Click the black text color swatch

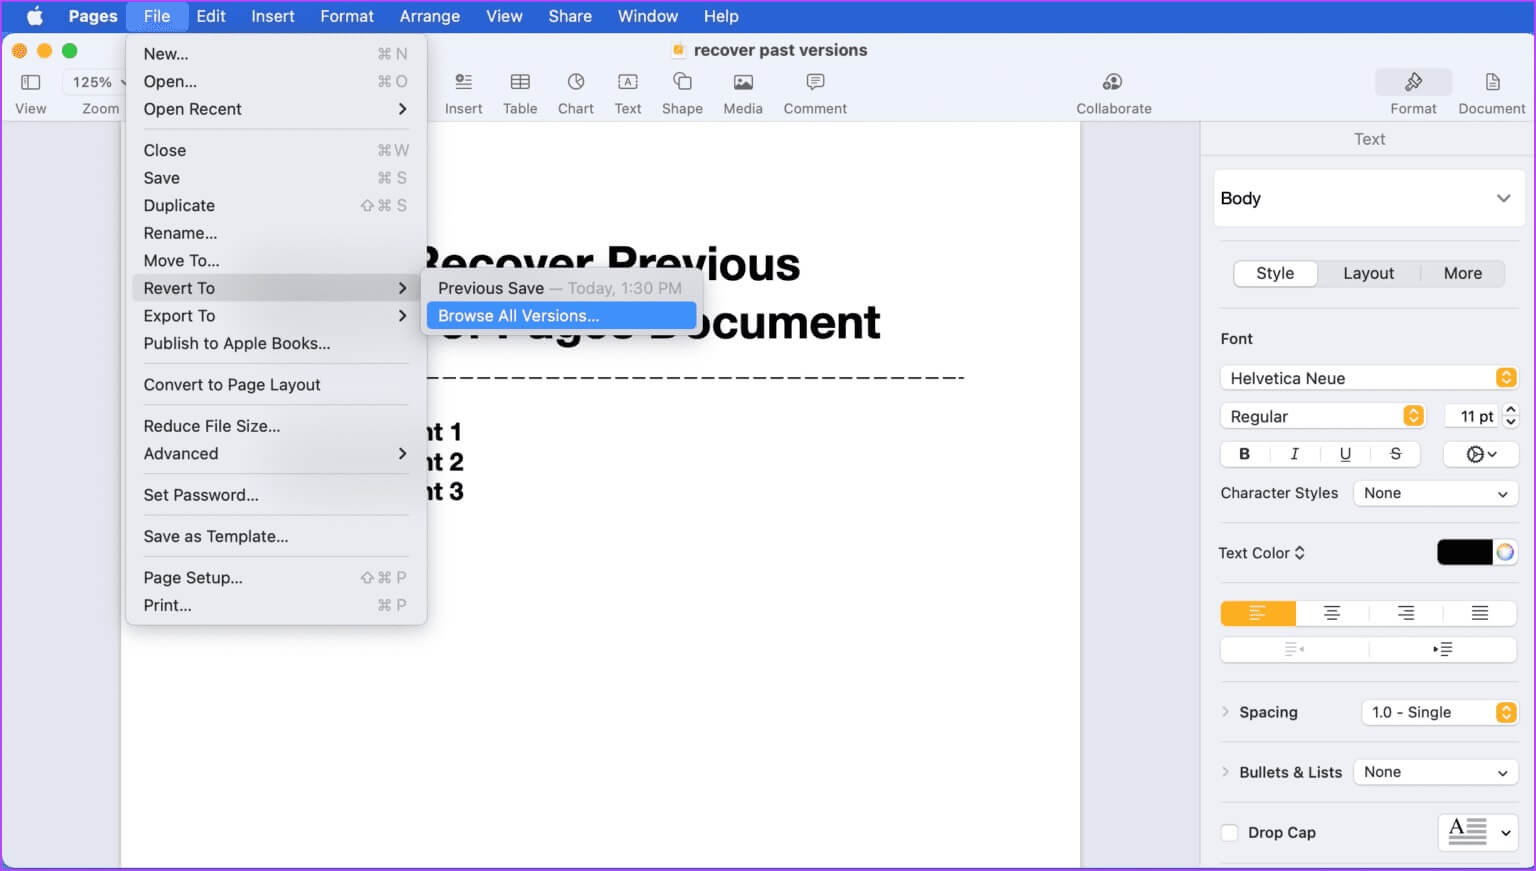(1464, 553)
